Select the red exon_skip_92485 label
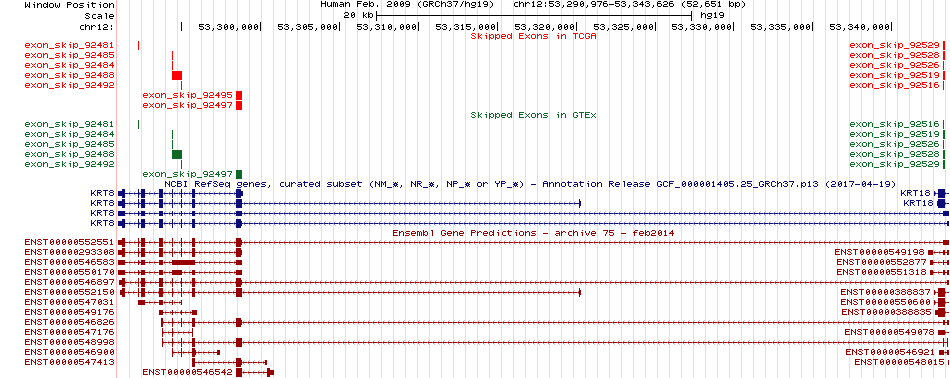The image size is (950, 378). (x=69, y=55)
